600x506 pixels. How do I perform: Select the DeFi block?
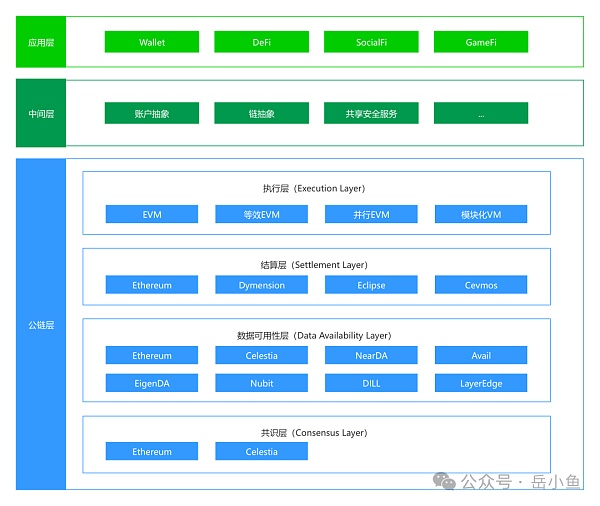coord(261,42)
